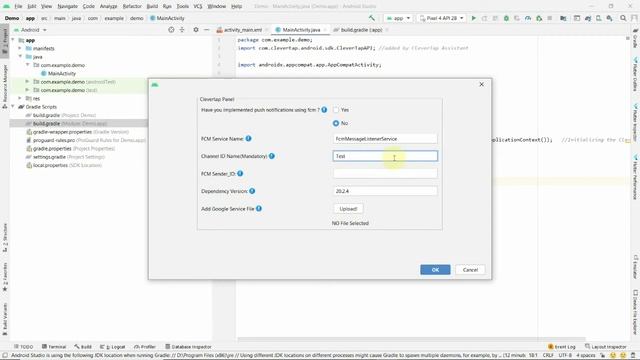Open Project Structure from the toolbar icon
Viewport: 640px width, 360px height.
[x=563, y=18]
